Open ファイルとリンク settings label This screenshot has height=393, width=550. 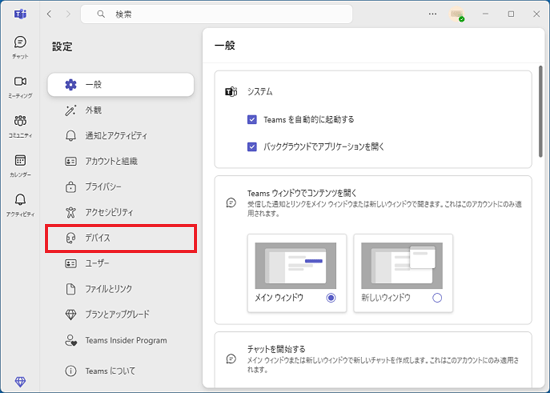click(108, 289)
